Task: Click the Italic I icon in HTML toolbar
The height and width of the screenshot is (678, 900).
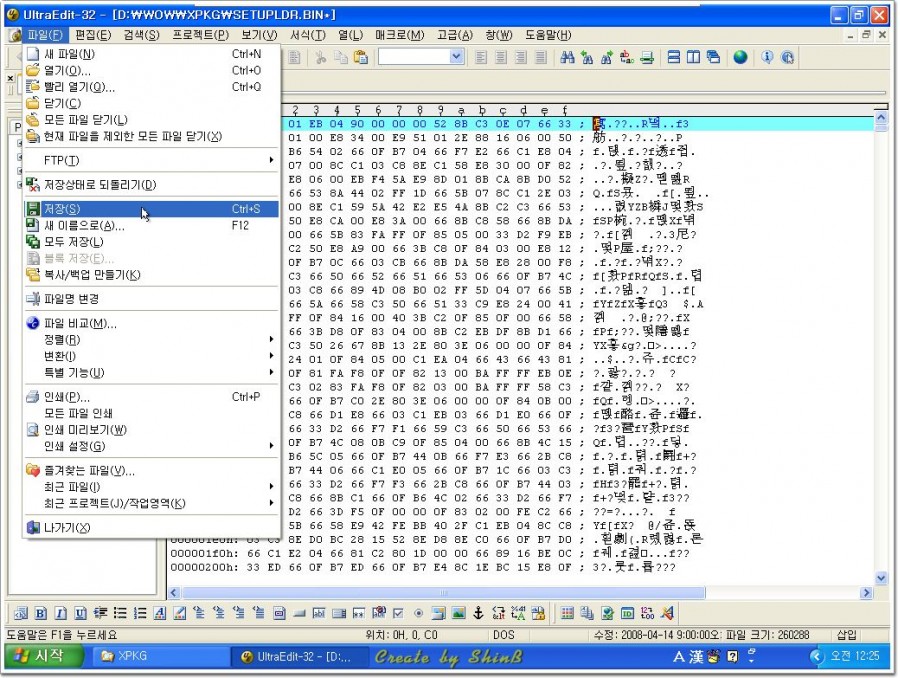Action: click(x=60, y=613)
